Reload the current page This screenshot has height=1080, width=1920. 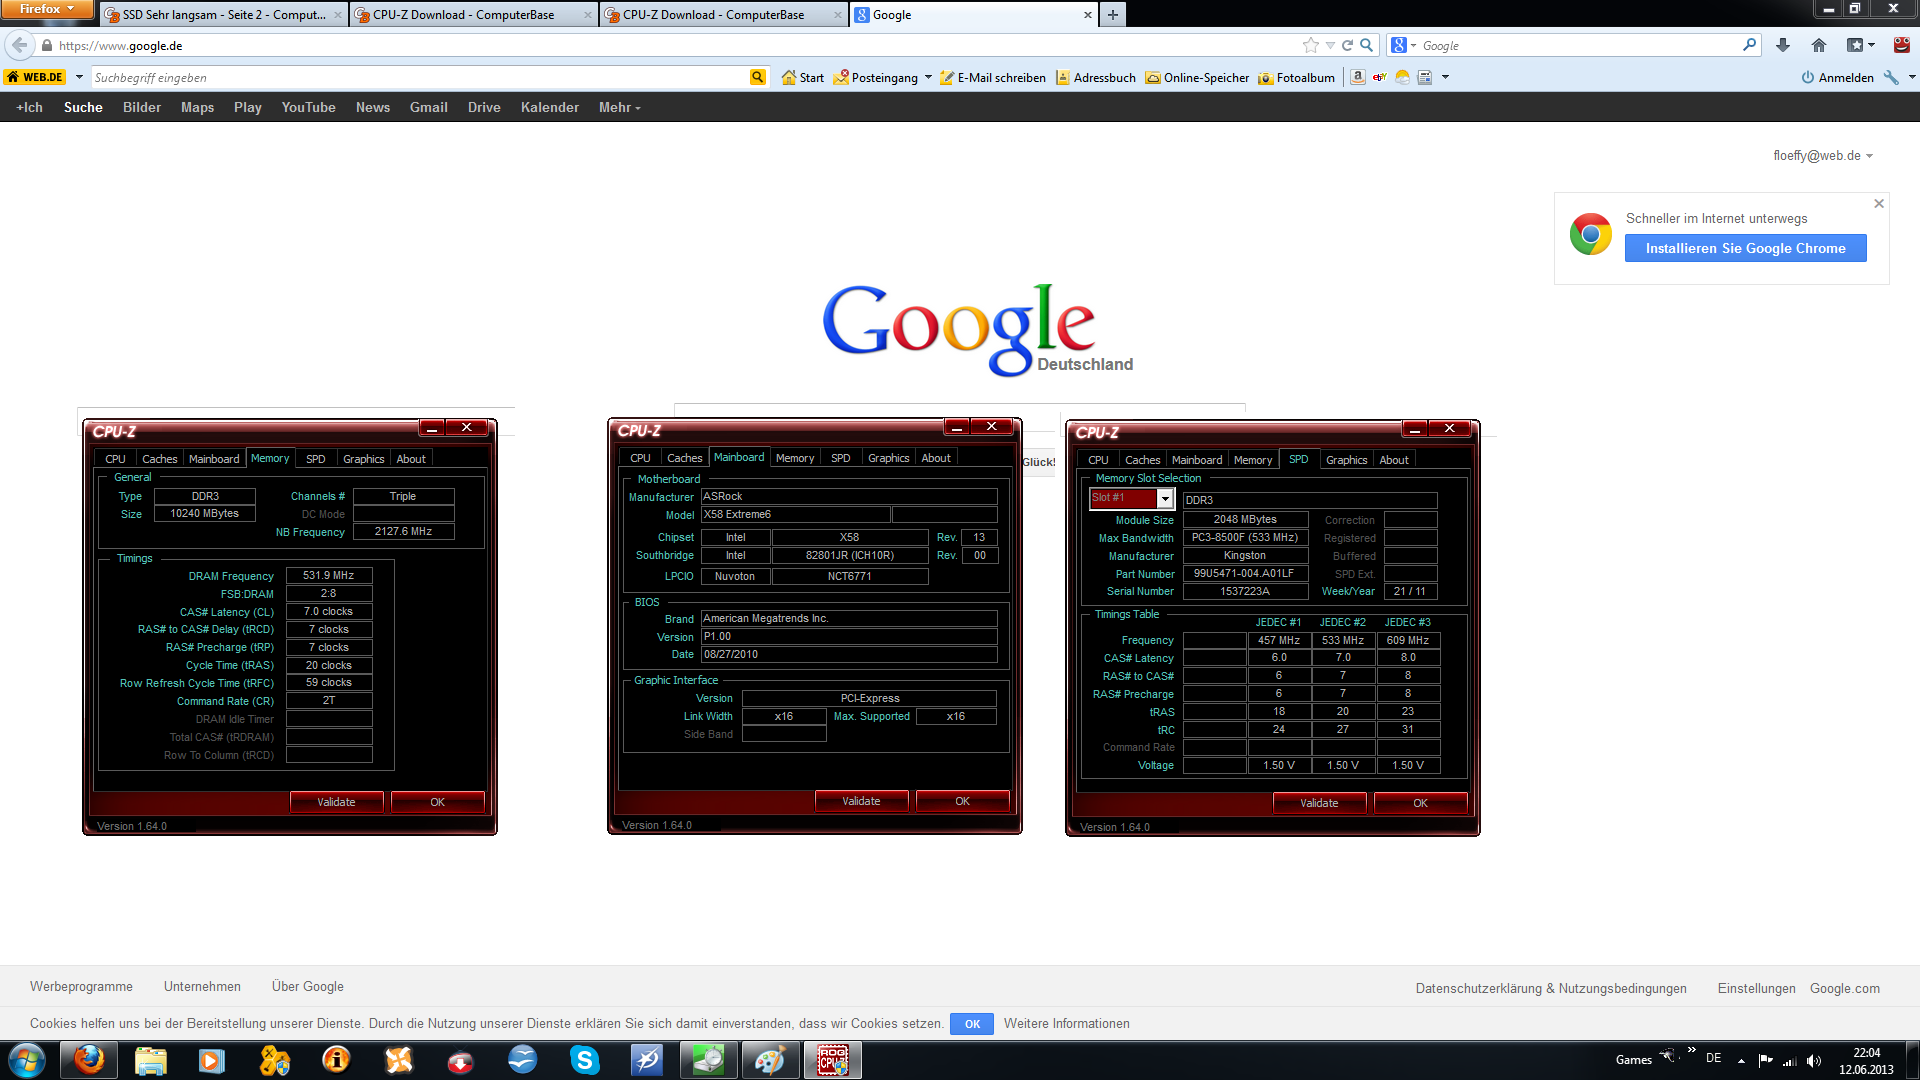[x=1347, y=45]
